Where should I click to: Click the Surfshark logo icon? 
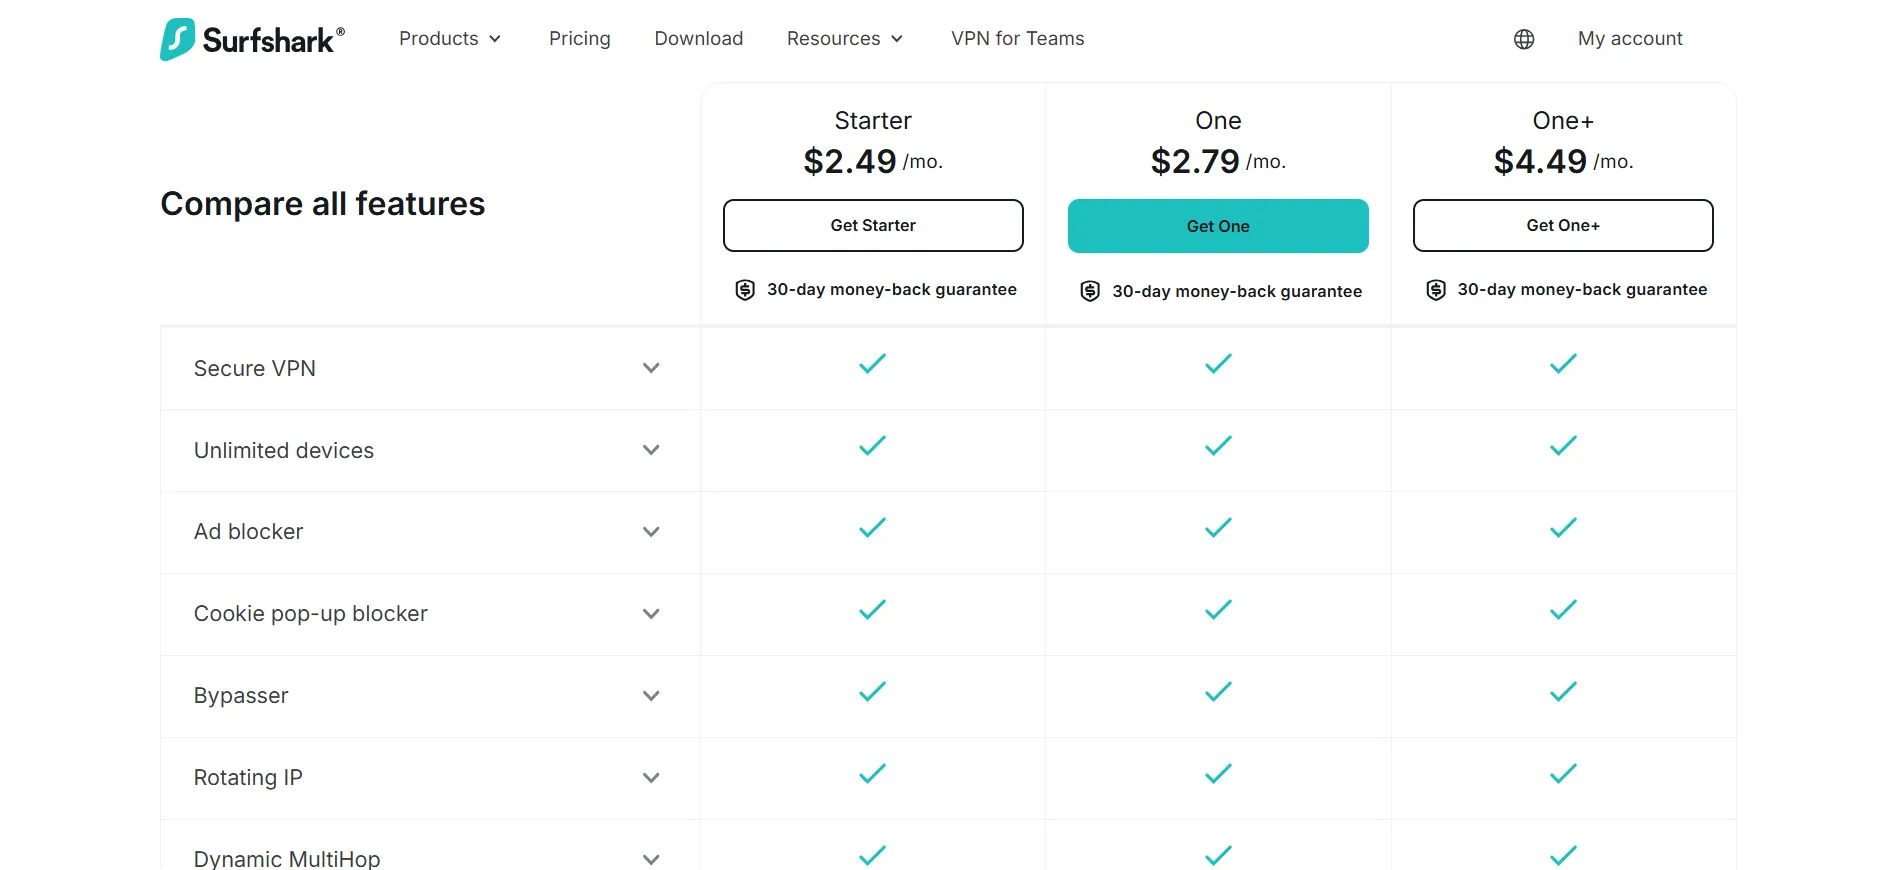177,39
